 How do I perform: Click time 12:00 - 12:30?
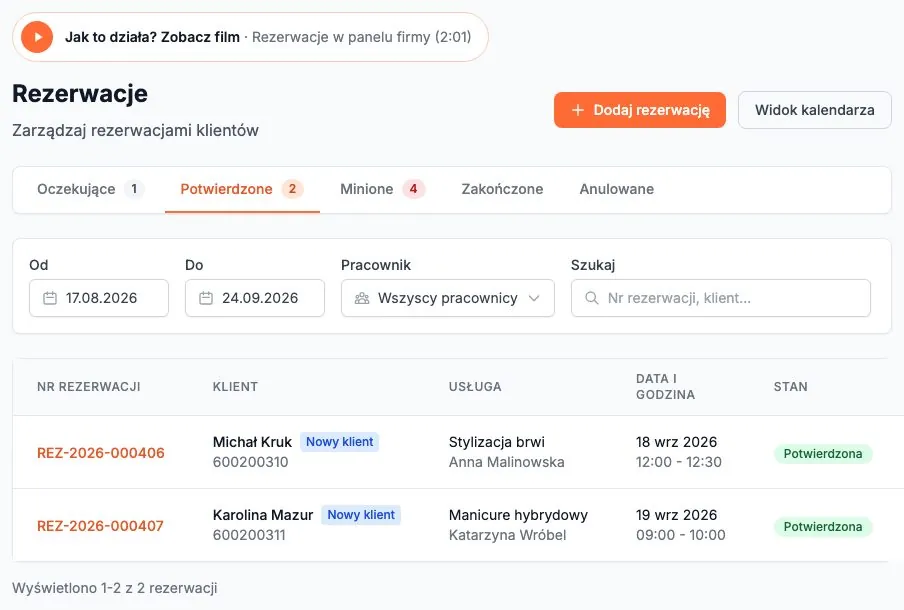pyautogui.click(x=679, y=462)
